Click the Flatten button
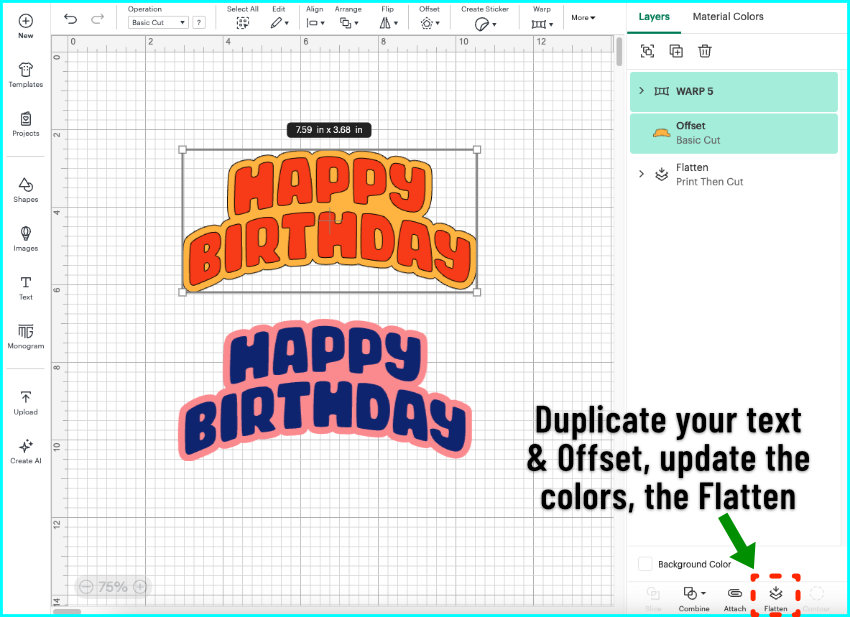Screen dimensions: 850x617 [x=776, y=599]
